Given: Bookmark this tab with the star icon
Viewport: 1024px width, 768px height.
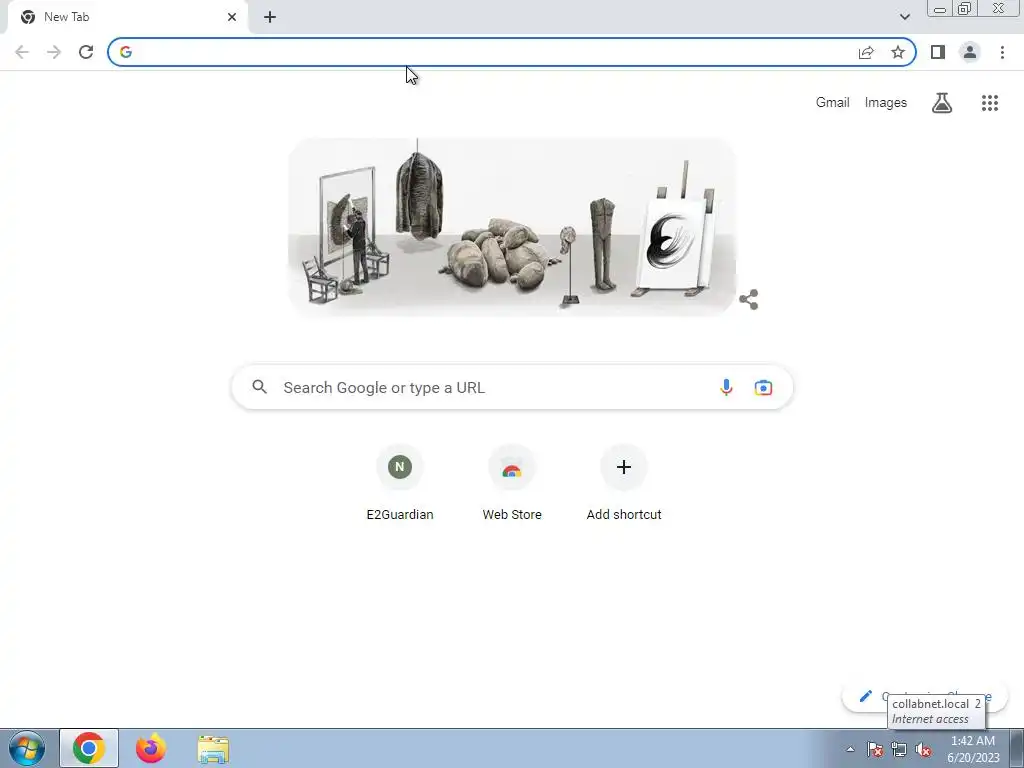Looking at the screenshot, I should coord(898,52).
